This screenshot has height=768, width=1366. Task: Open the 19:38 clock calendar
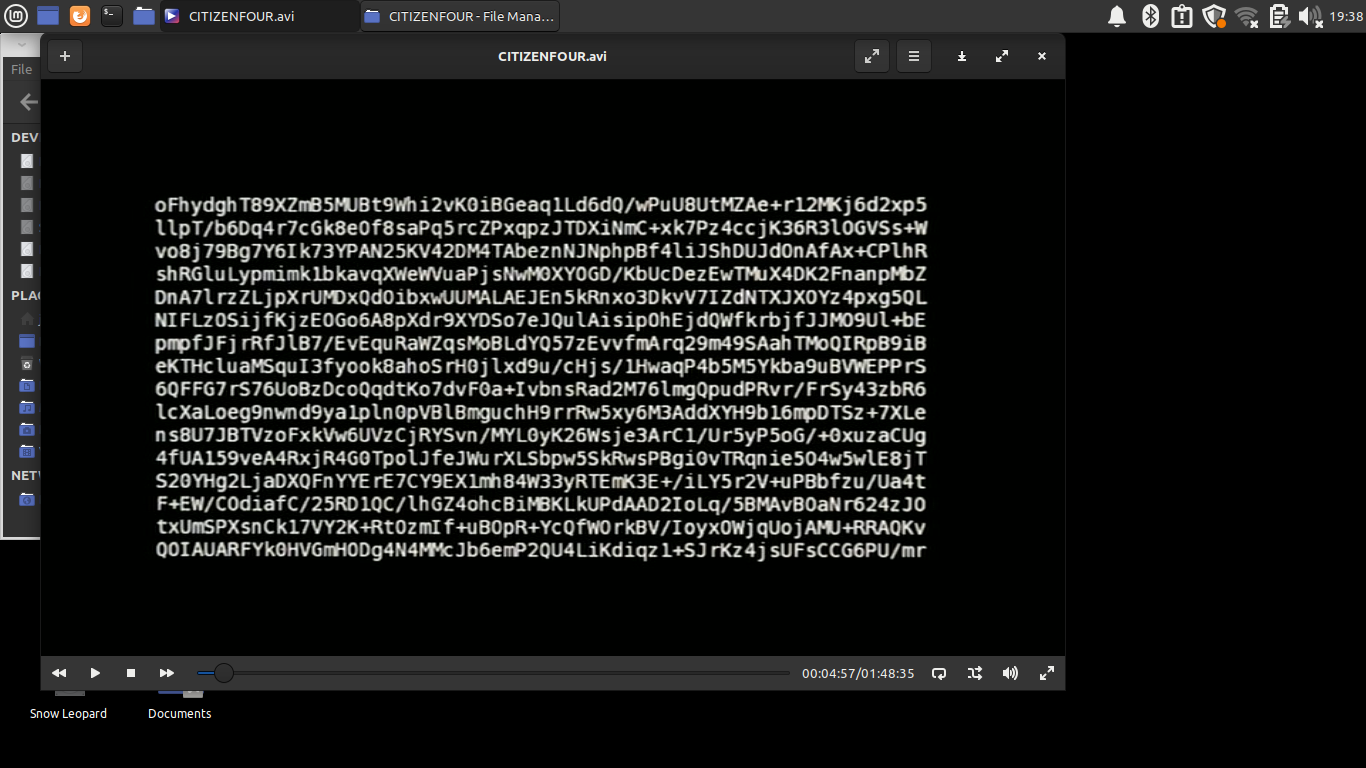(1345, 16)
